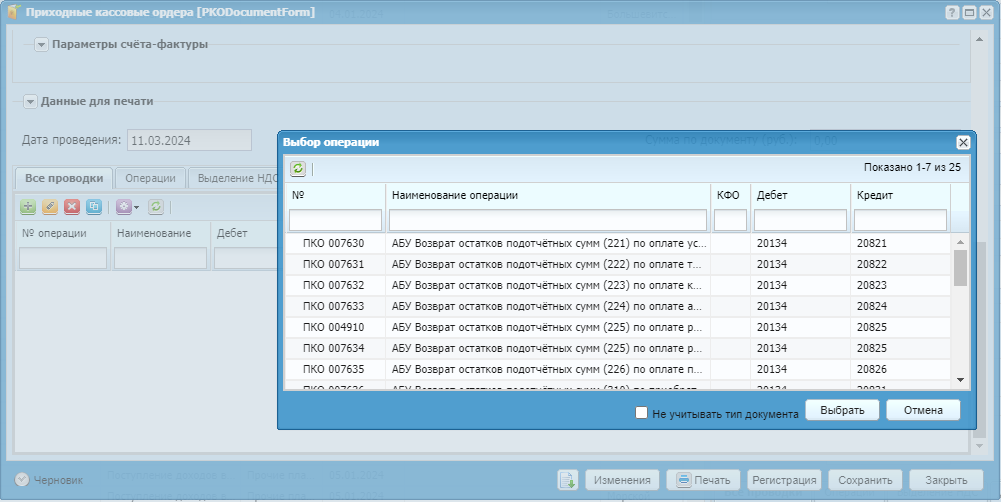Click the blue copy entry icon
The width and height of the screenshot is (1001, 502).
point(94,207)
